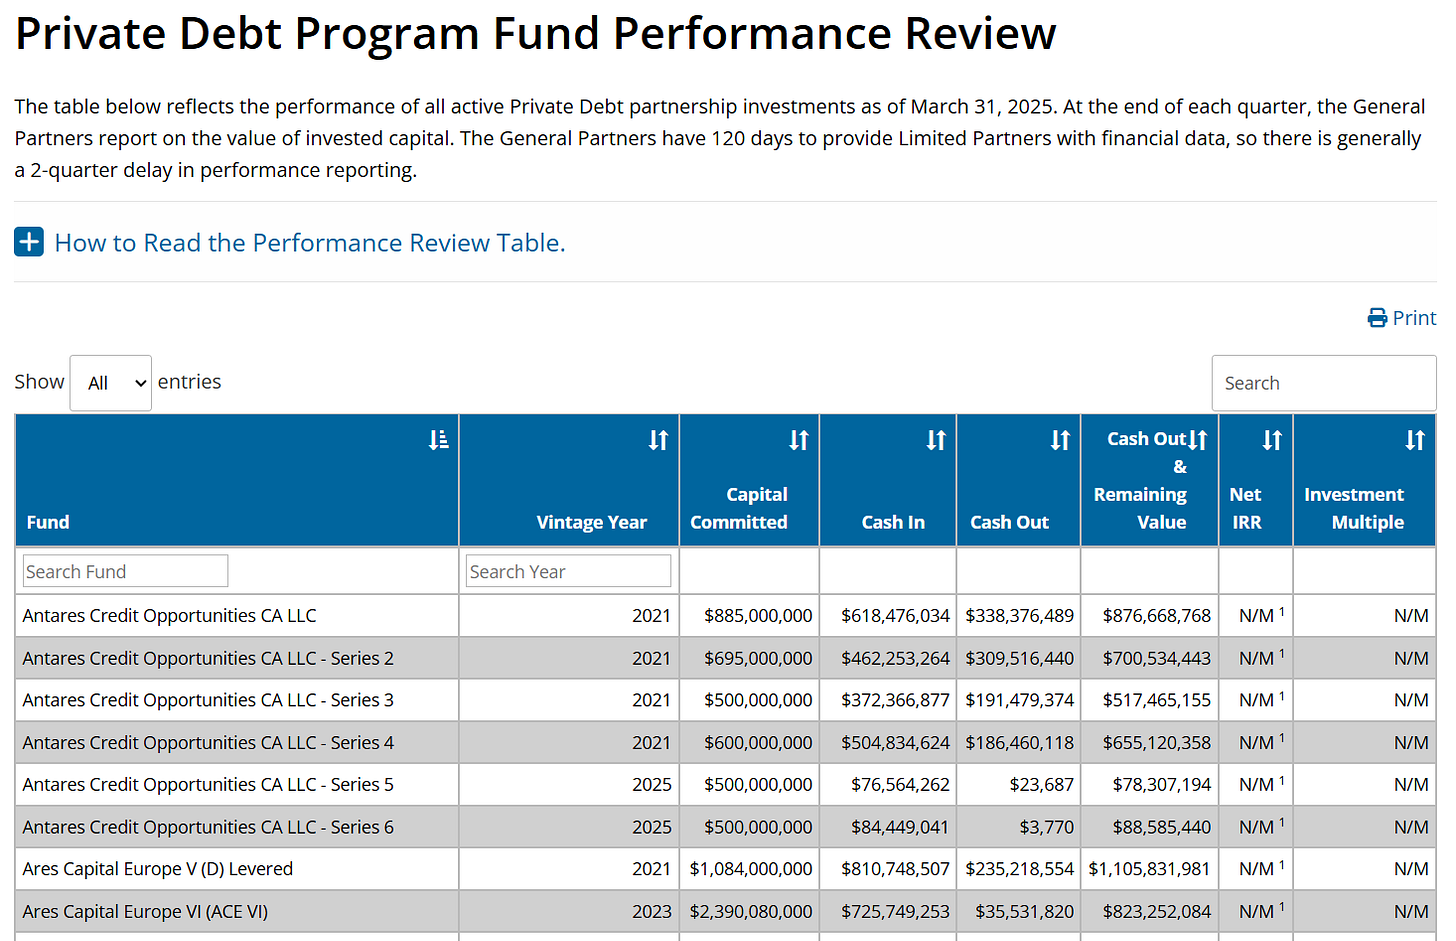
Task: Sort by Cash Out & Remaining Value icon
Action: [1198, 440]
